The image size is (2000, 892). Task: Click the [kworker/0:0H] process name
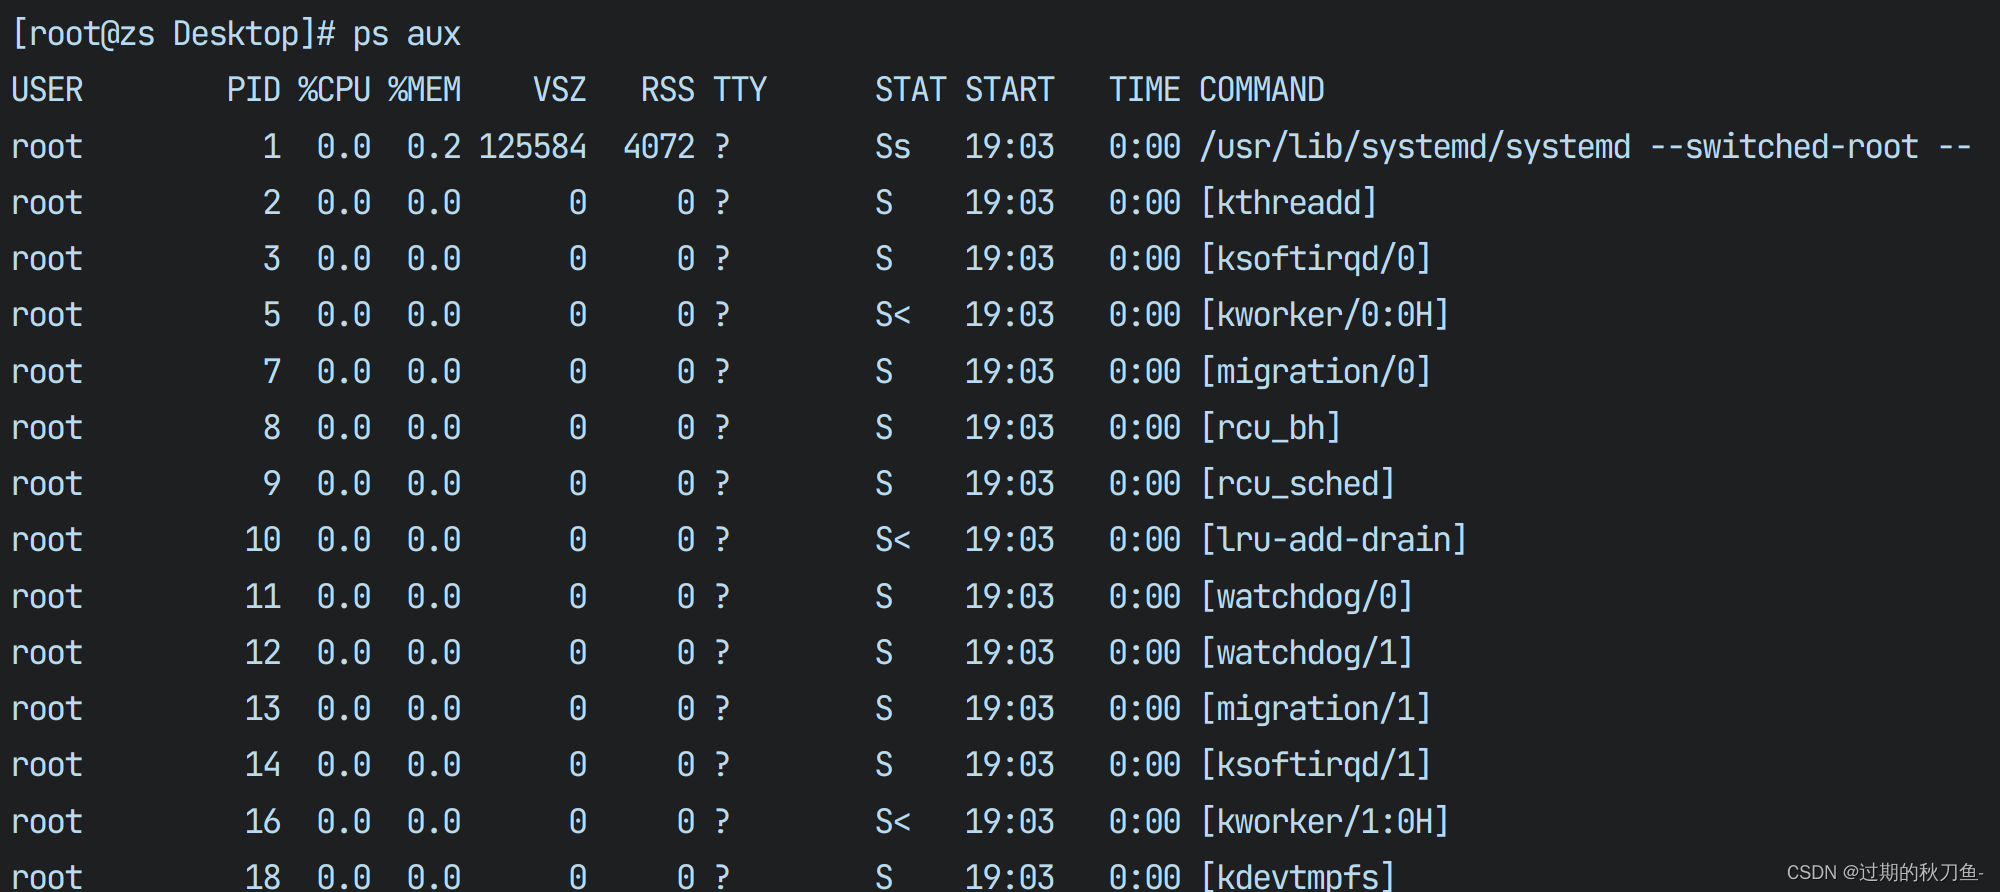coord(1324,315)
